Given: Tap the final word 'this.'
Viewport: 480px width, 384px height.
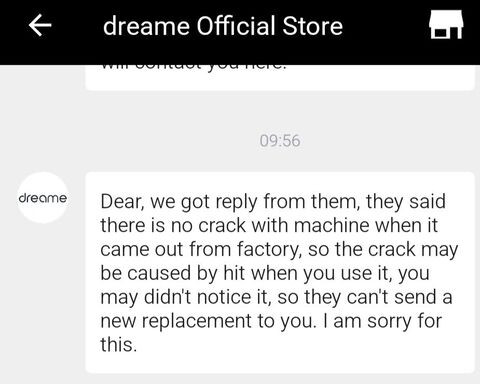Looking at the screenshot, I should pyautogui.click(x=119, y=345).
